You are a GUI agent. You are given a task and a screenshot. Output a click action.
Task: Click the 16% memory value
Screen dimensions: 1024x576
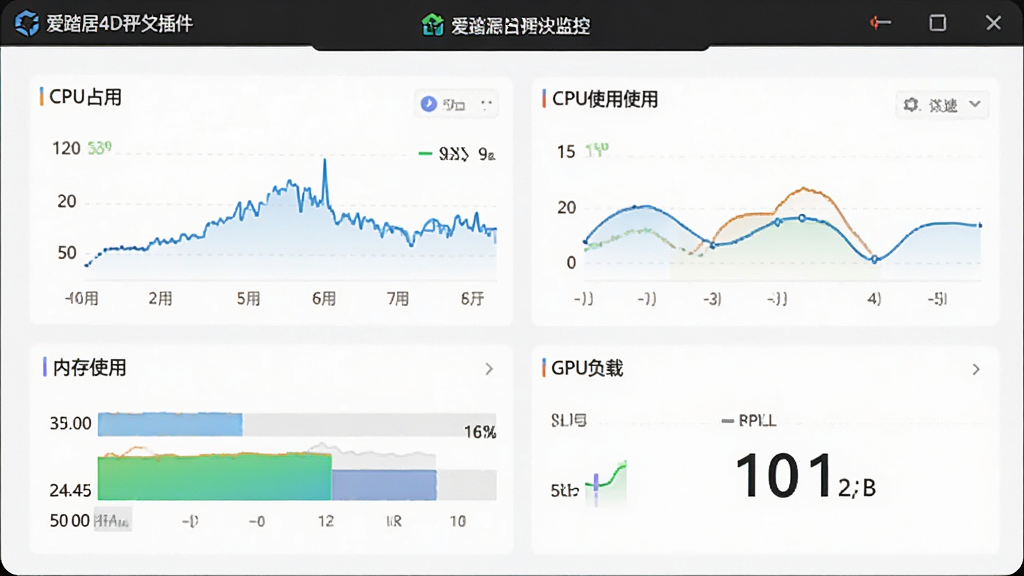[480, 432]
